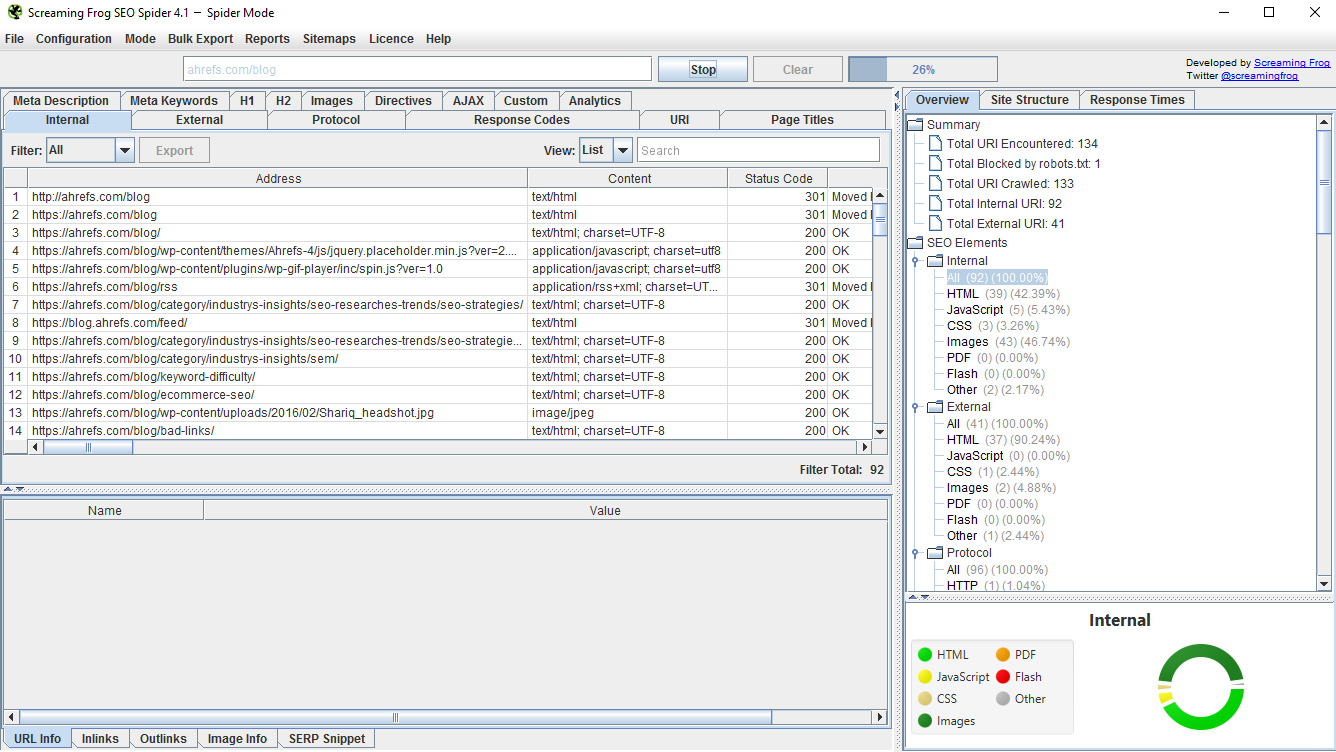Viewport: 1336px width, 752px height.
Task: Click the URL input field ahrefs.com/blog
Action: 418,69
